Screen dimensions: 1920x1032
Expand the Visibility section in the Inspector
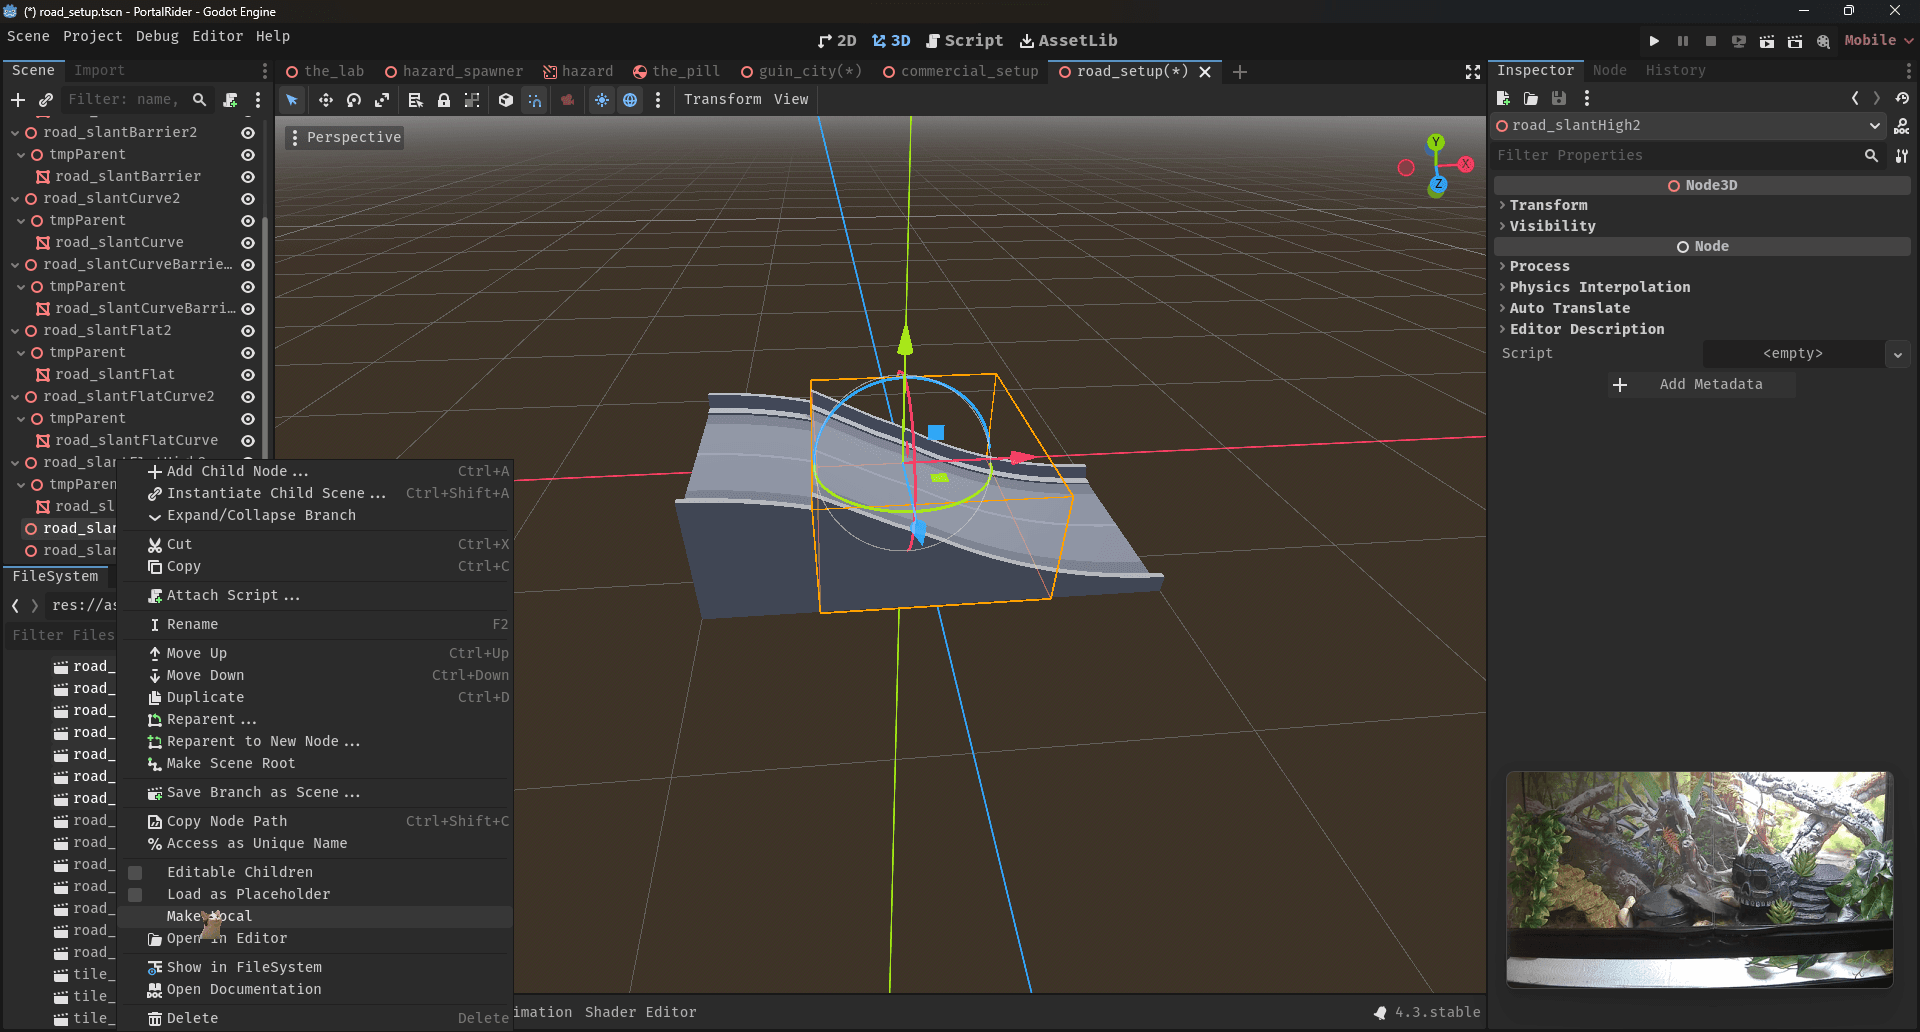pyautogui.click(x=1702, y=226)
